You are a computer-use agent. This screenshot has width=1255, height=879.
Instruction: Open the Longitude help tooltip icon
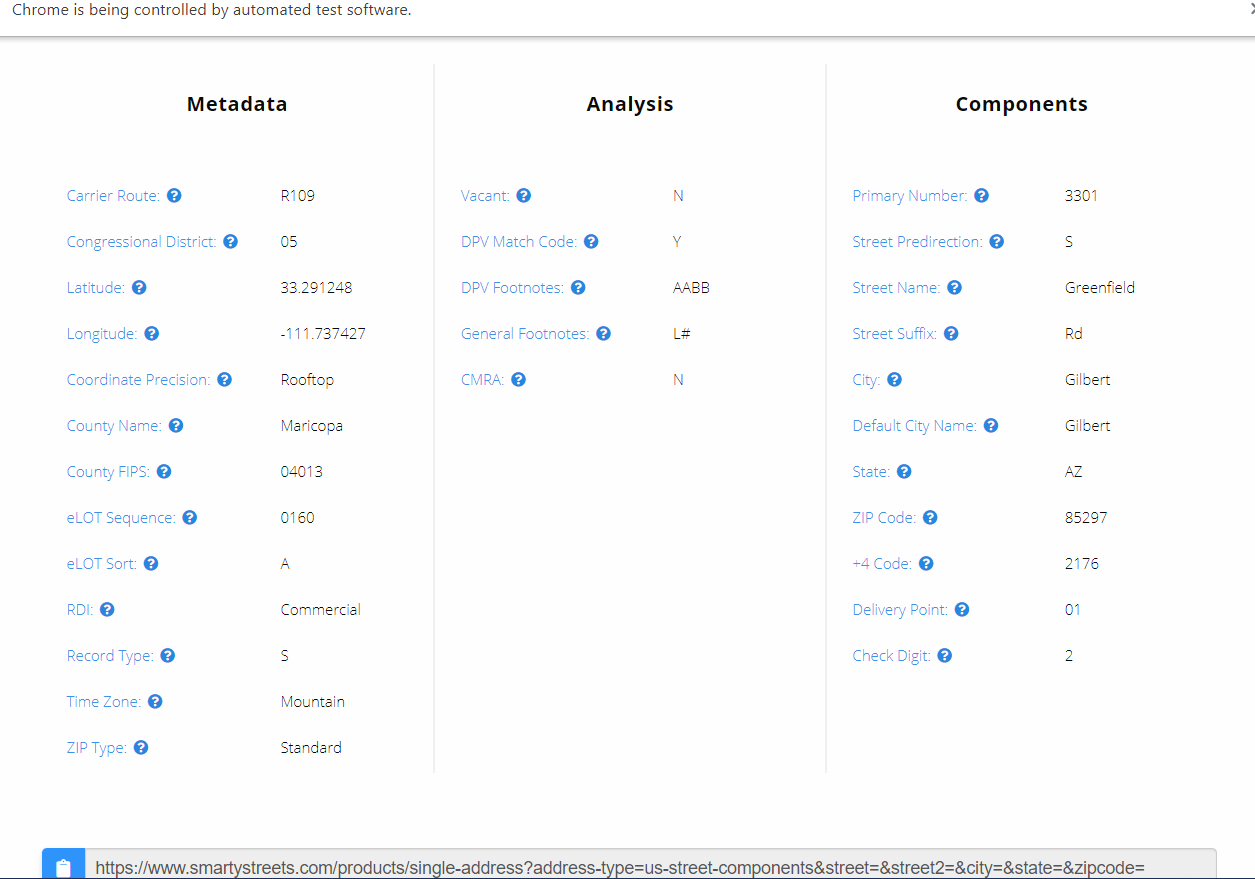click(x=152, y=334)
